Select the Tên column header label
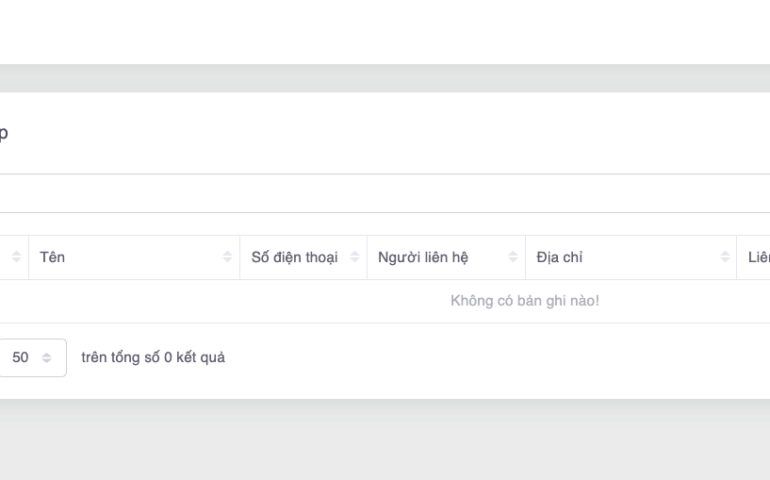Image resolution: width=770 pixels, height=480 pixels. pos(52,258)
